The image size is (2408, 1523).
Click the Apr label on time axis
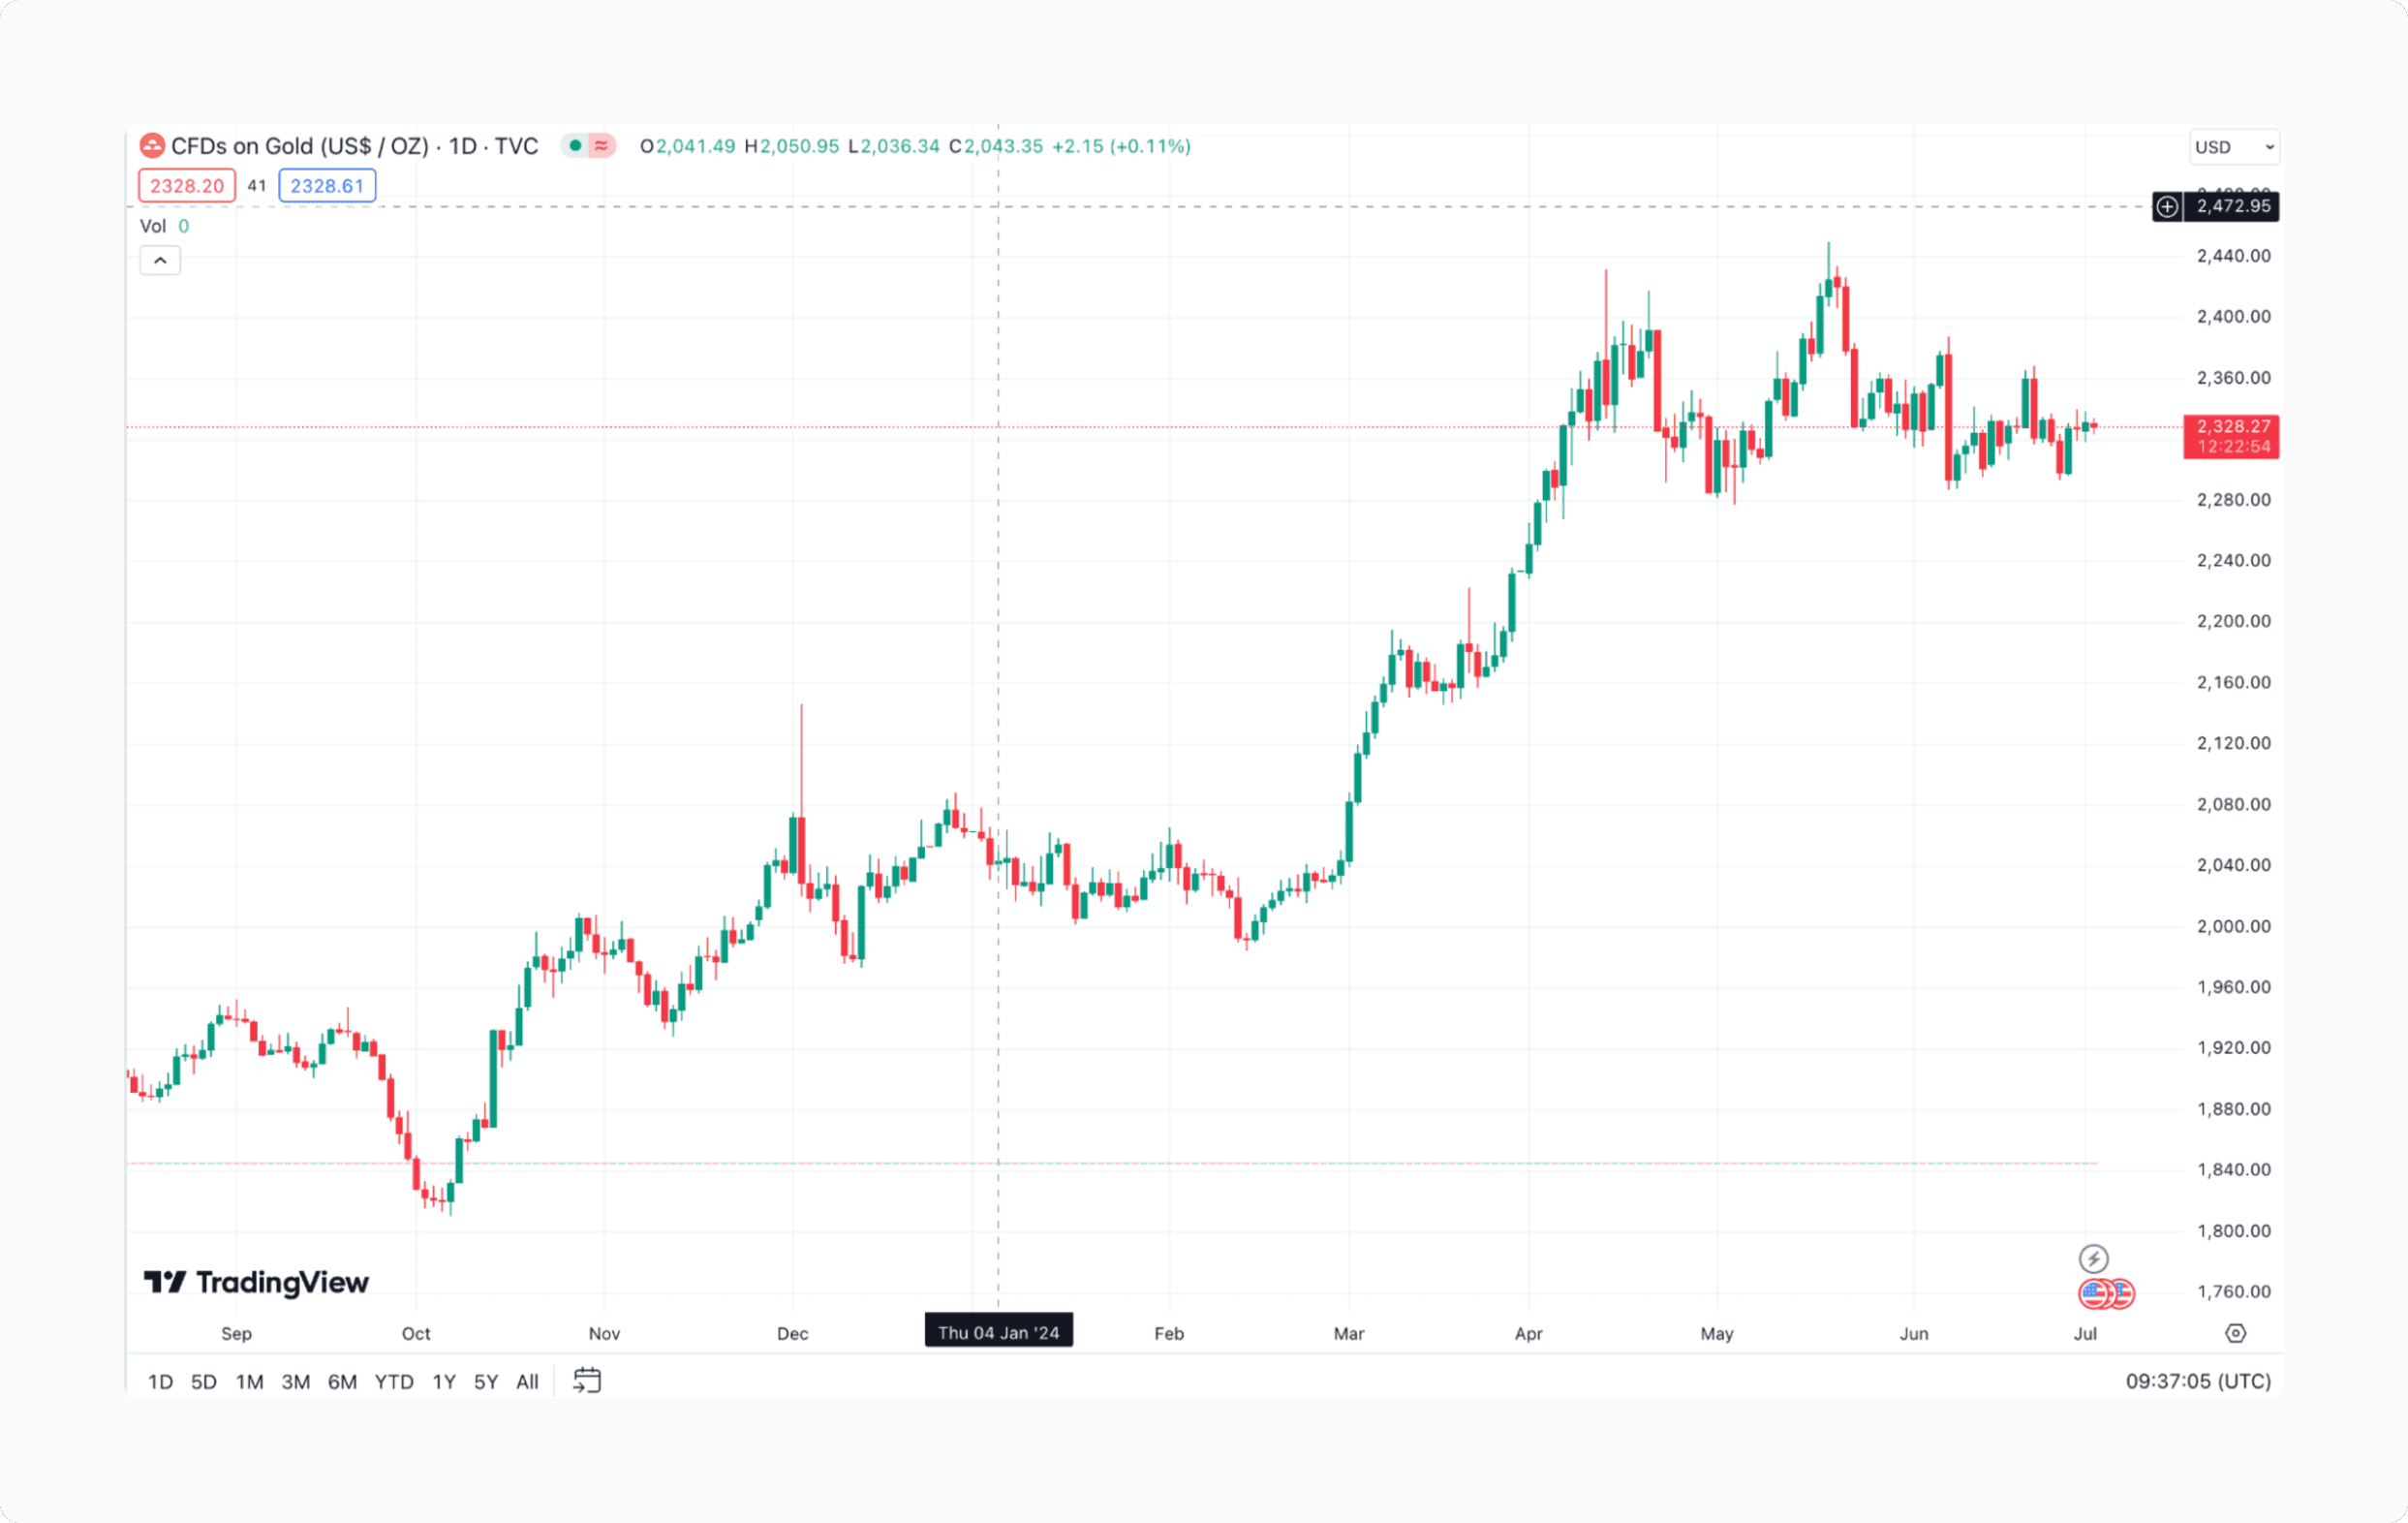(x=1529, y=1334)
